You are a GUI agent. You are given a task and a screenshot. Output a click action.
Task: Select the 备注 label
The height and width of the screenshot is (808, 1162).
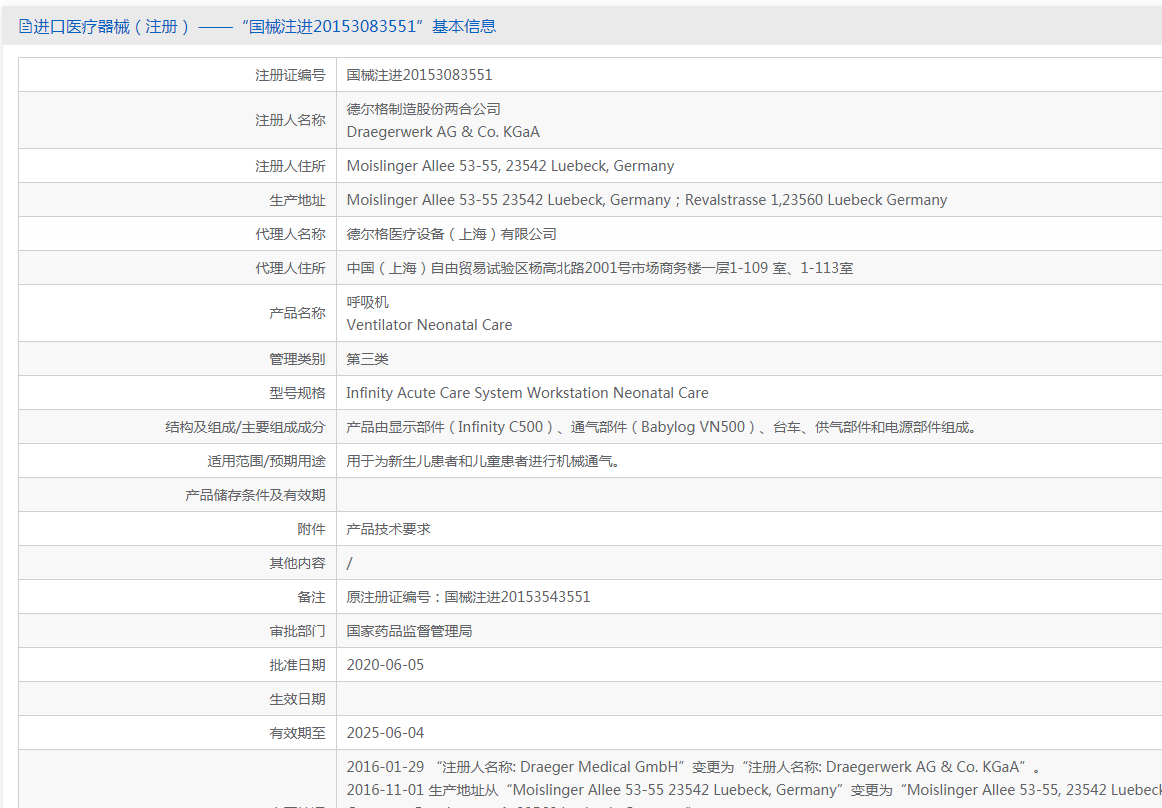coord(311,597)
